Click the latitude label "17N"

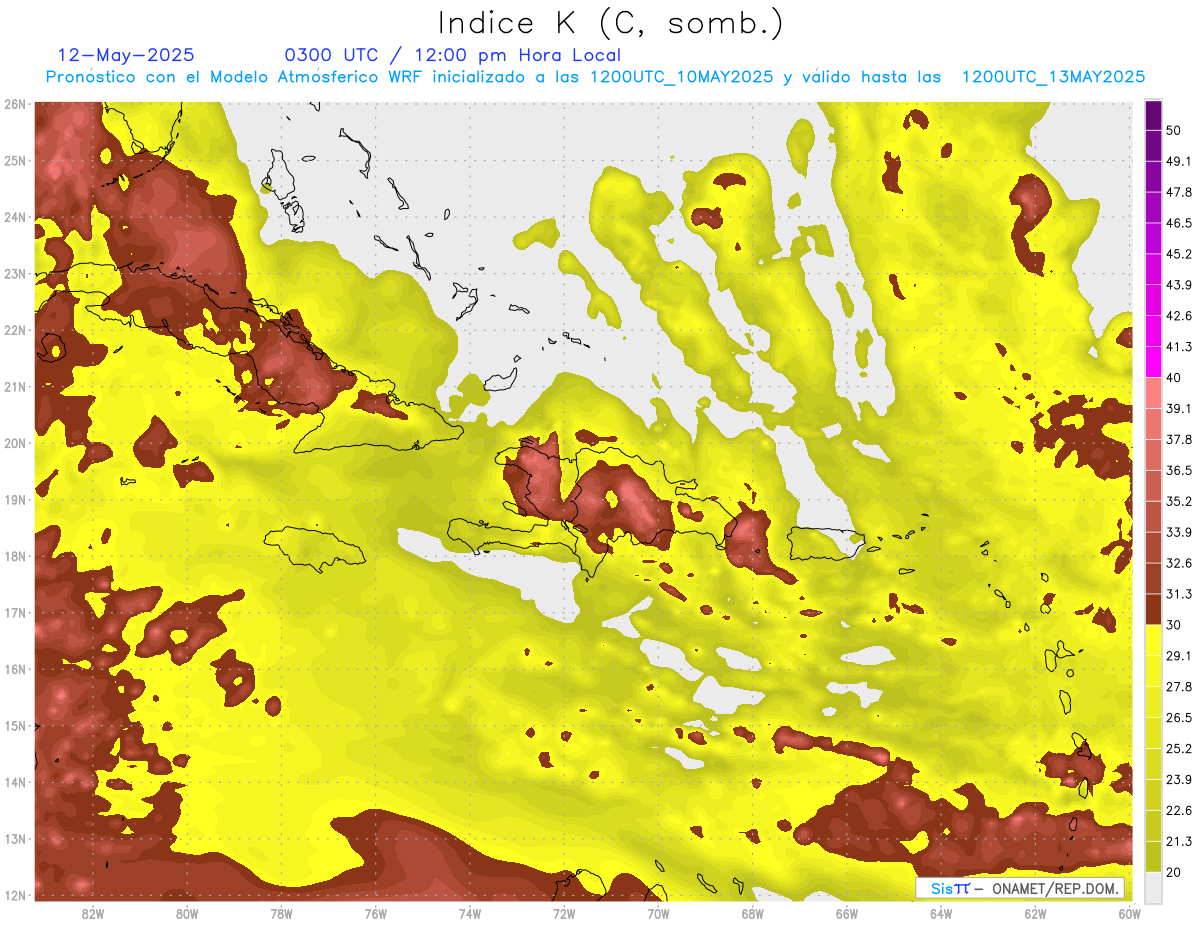tap(15, 613)
